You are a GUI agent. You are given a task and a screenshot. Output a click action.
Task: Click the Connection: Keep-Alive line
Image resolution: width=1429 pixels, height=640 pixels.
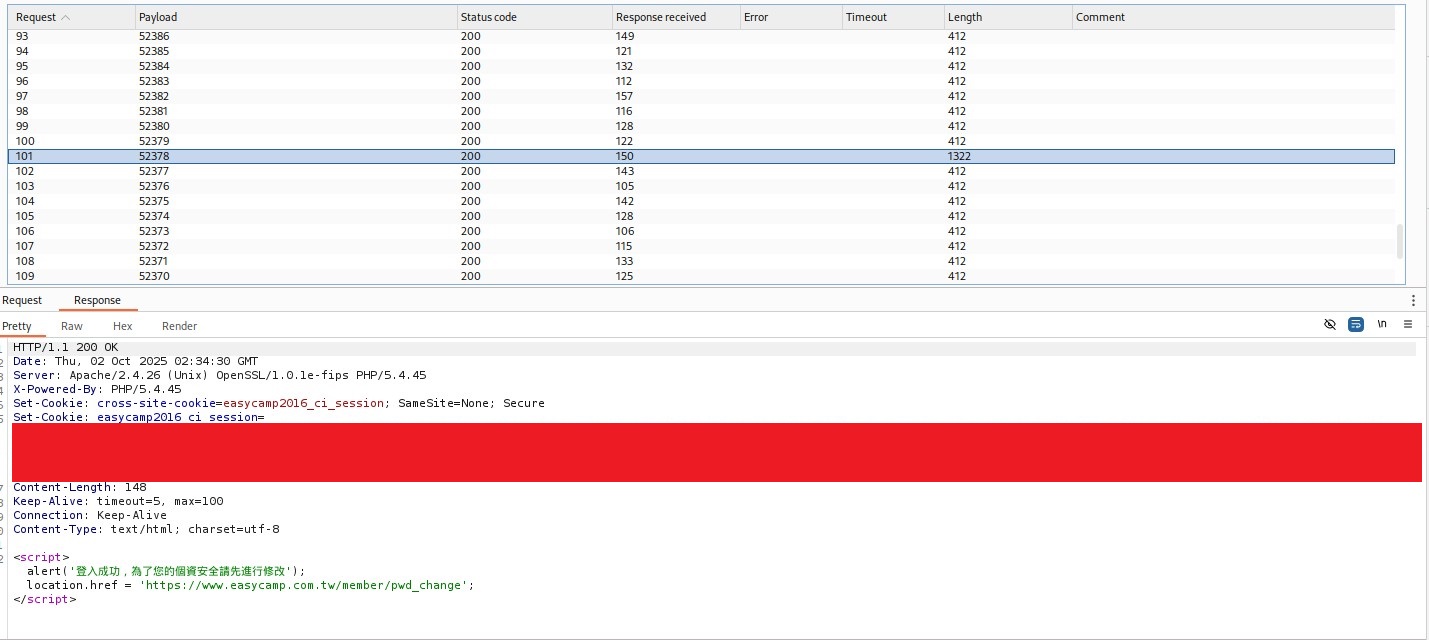(x=90, y=515)
